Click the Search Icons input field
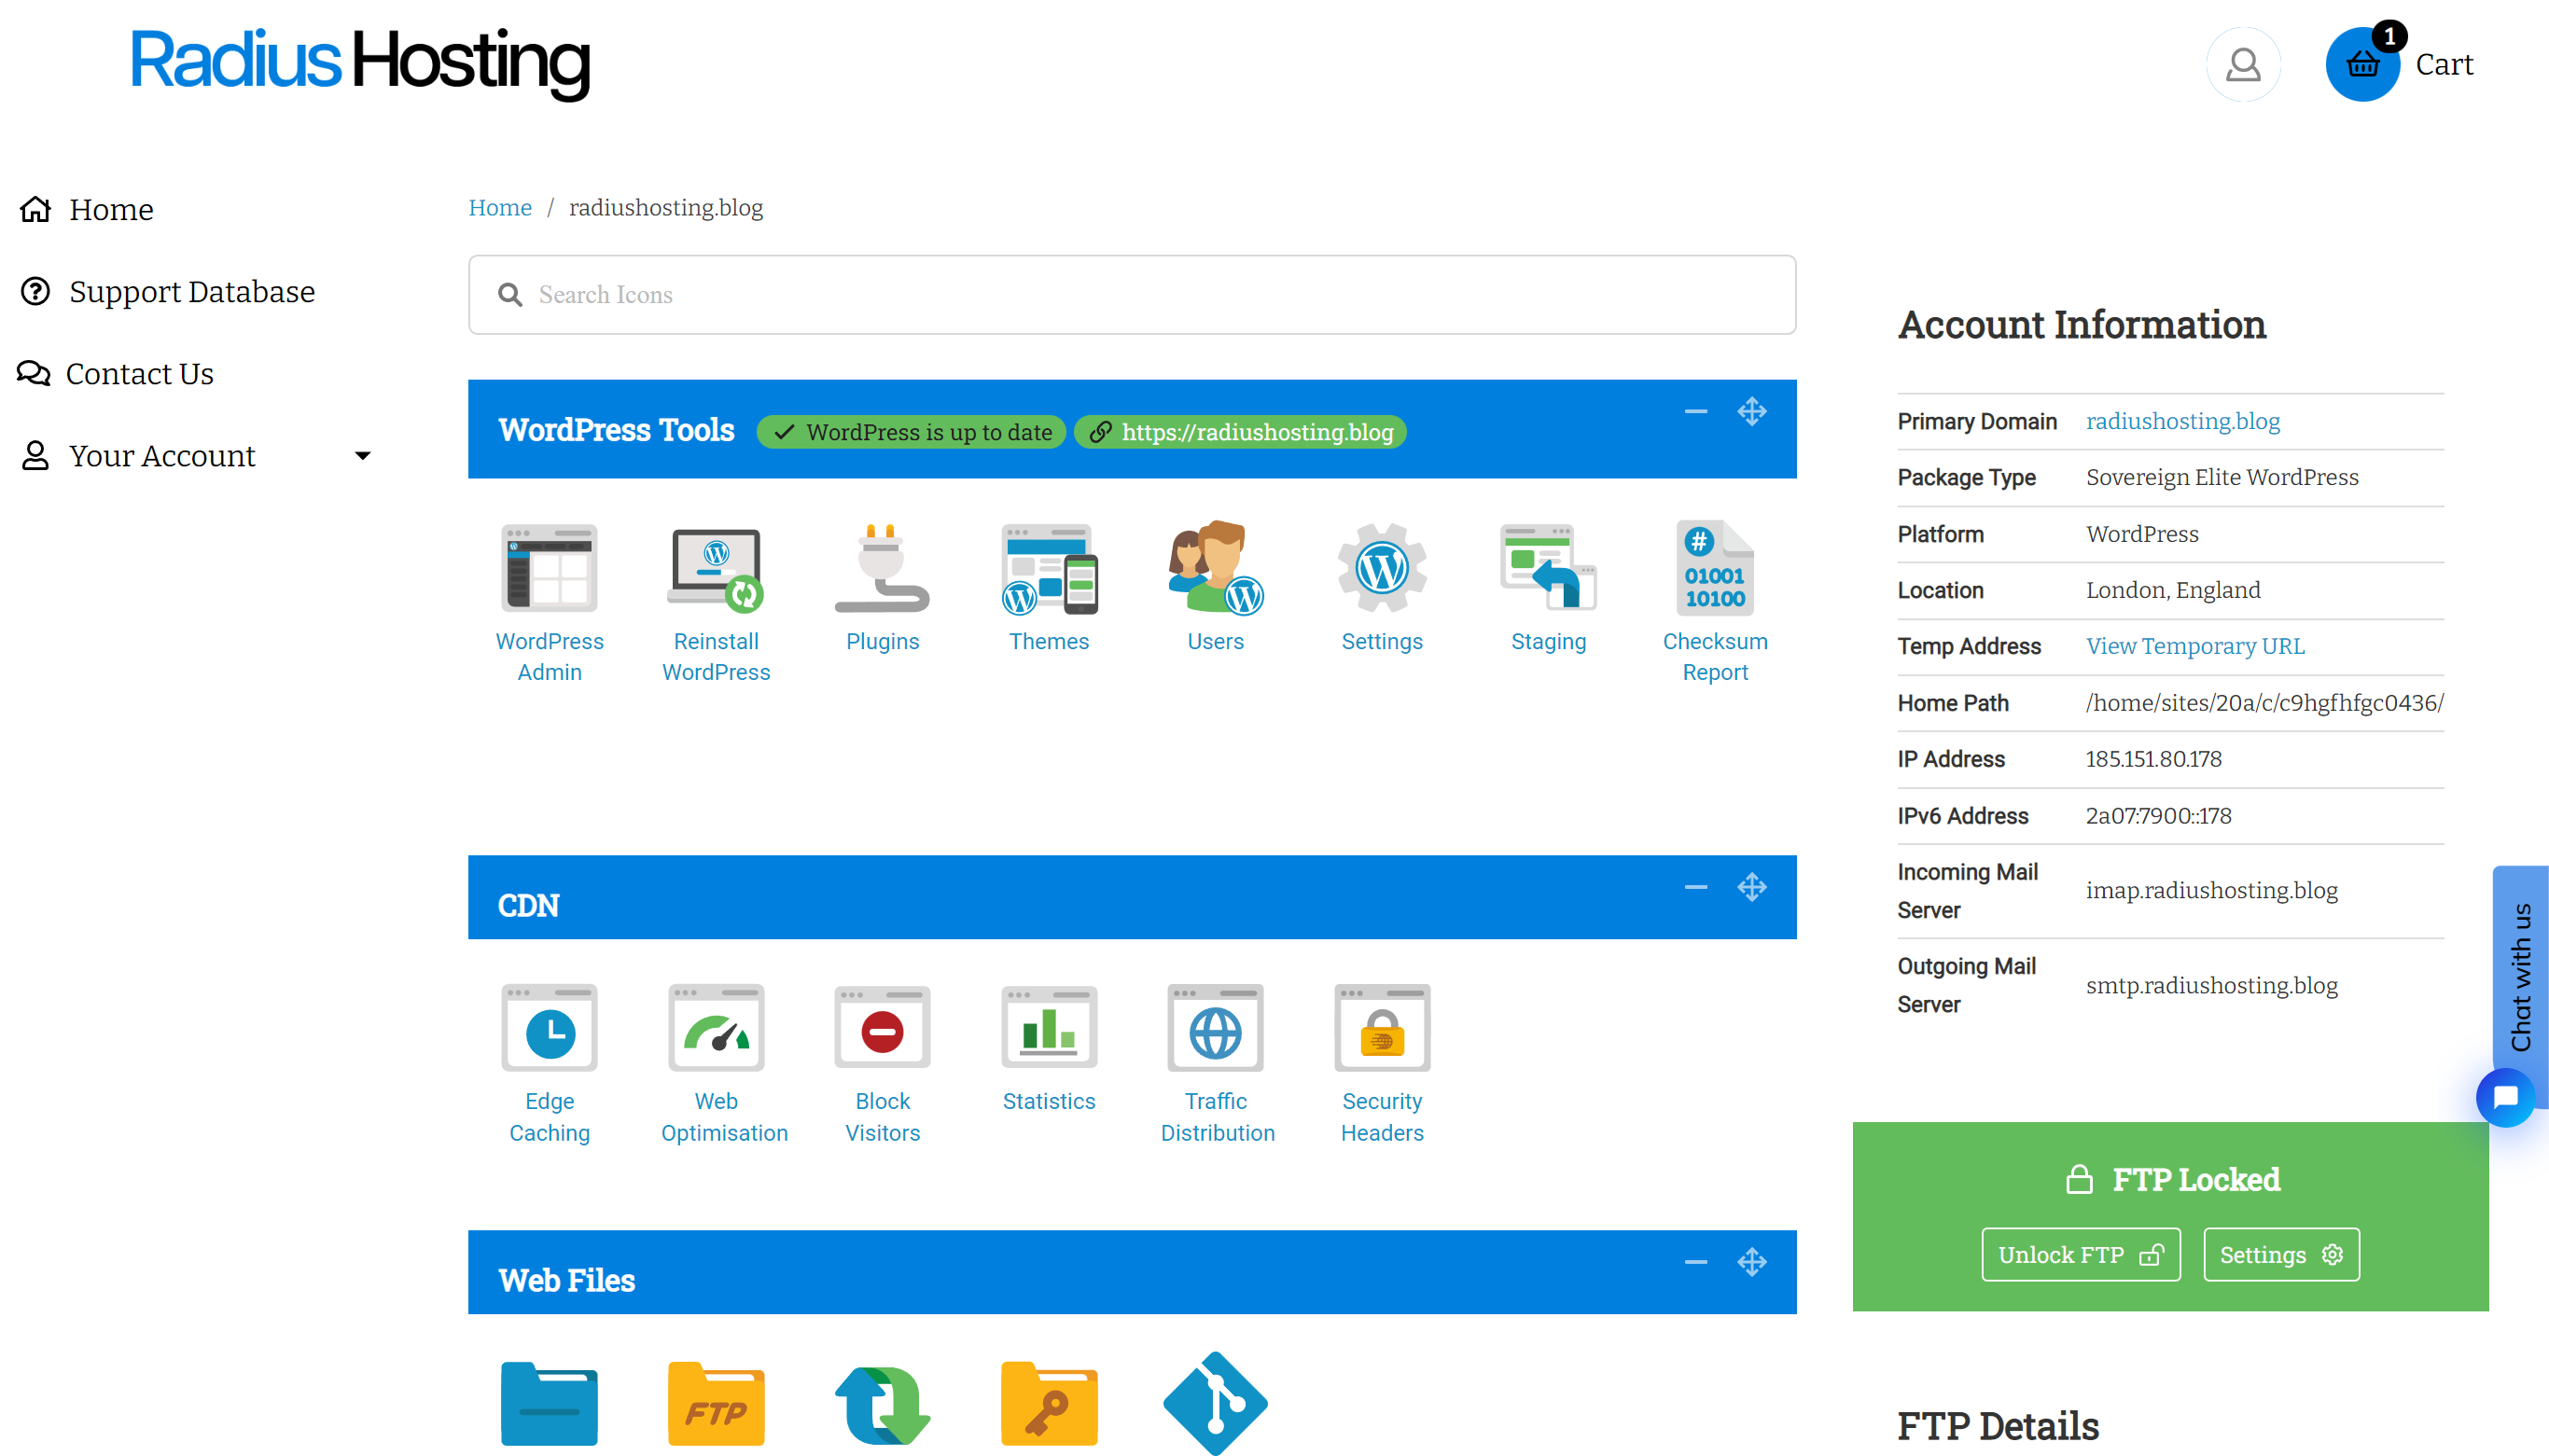Viewport: 2549px width, 1456px height. click(x=1132, y=294)
